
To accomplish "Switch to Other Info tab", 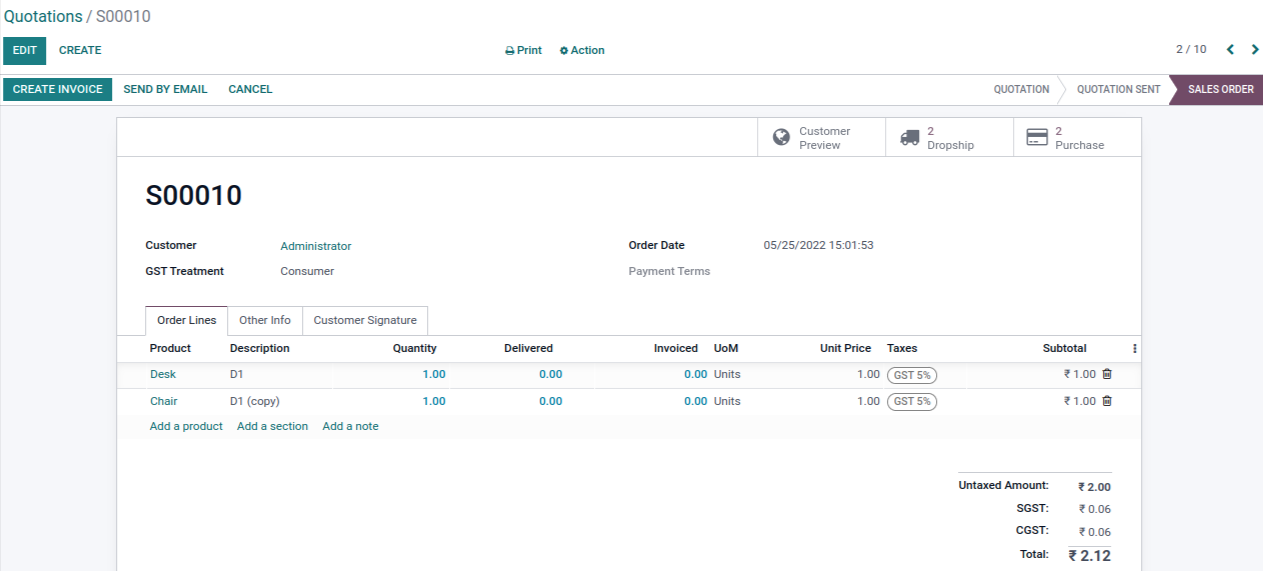I will (x=265, y=320).
